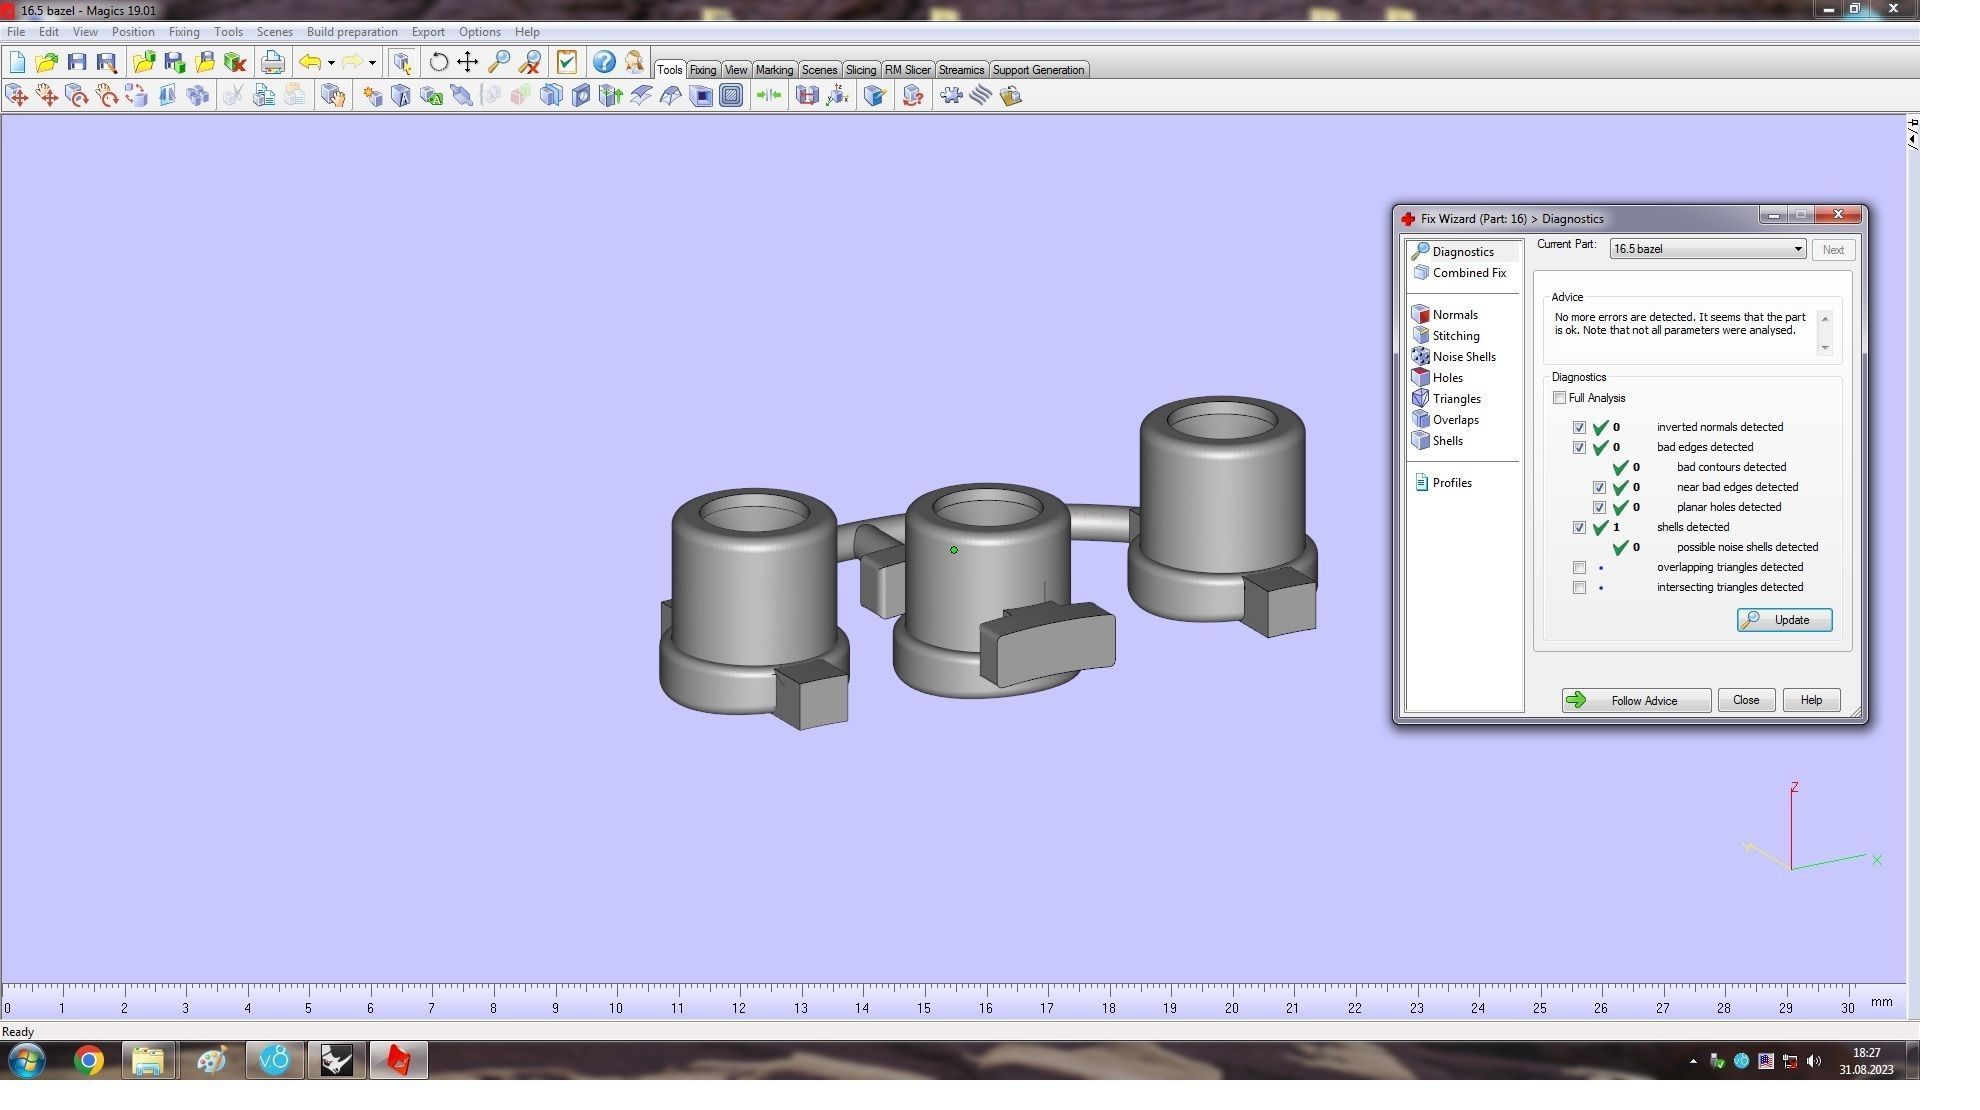Click the Print icon in toolbar
This screenshot has width=1980, height=1110.
(272, 62)
